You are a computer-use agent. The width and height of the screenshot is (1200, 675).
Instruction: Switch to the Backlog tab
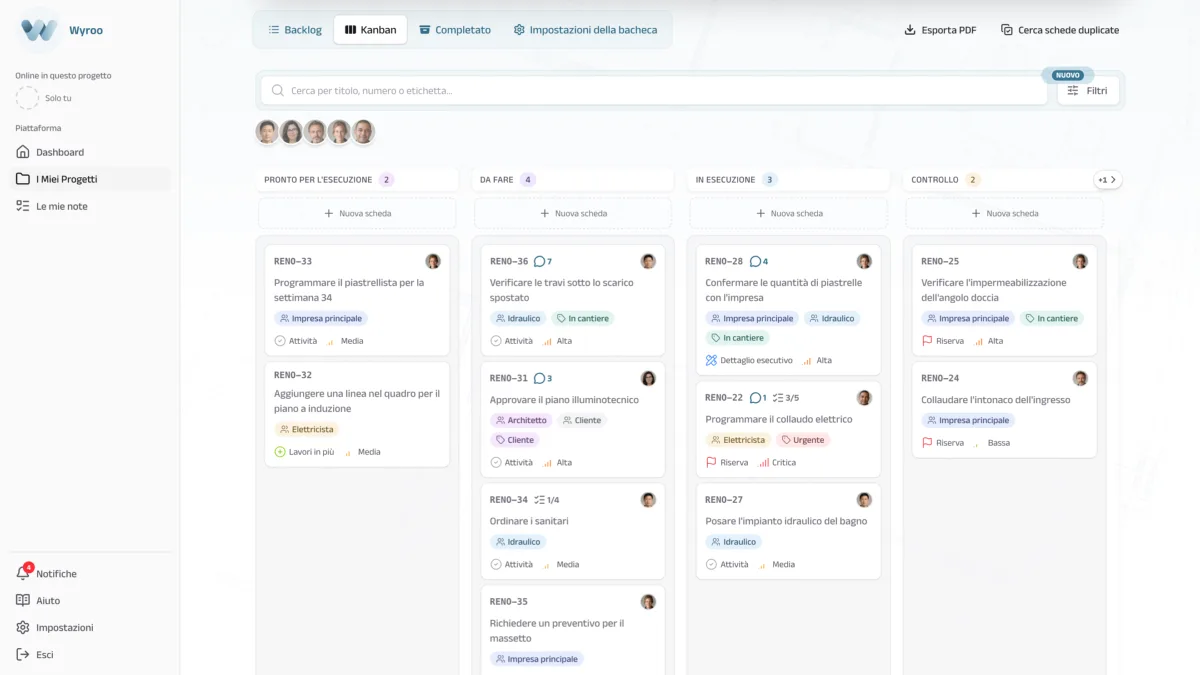coord(295,30)
